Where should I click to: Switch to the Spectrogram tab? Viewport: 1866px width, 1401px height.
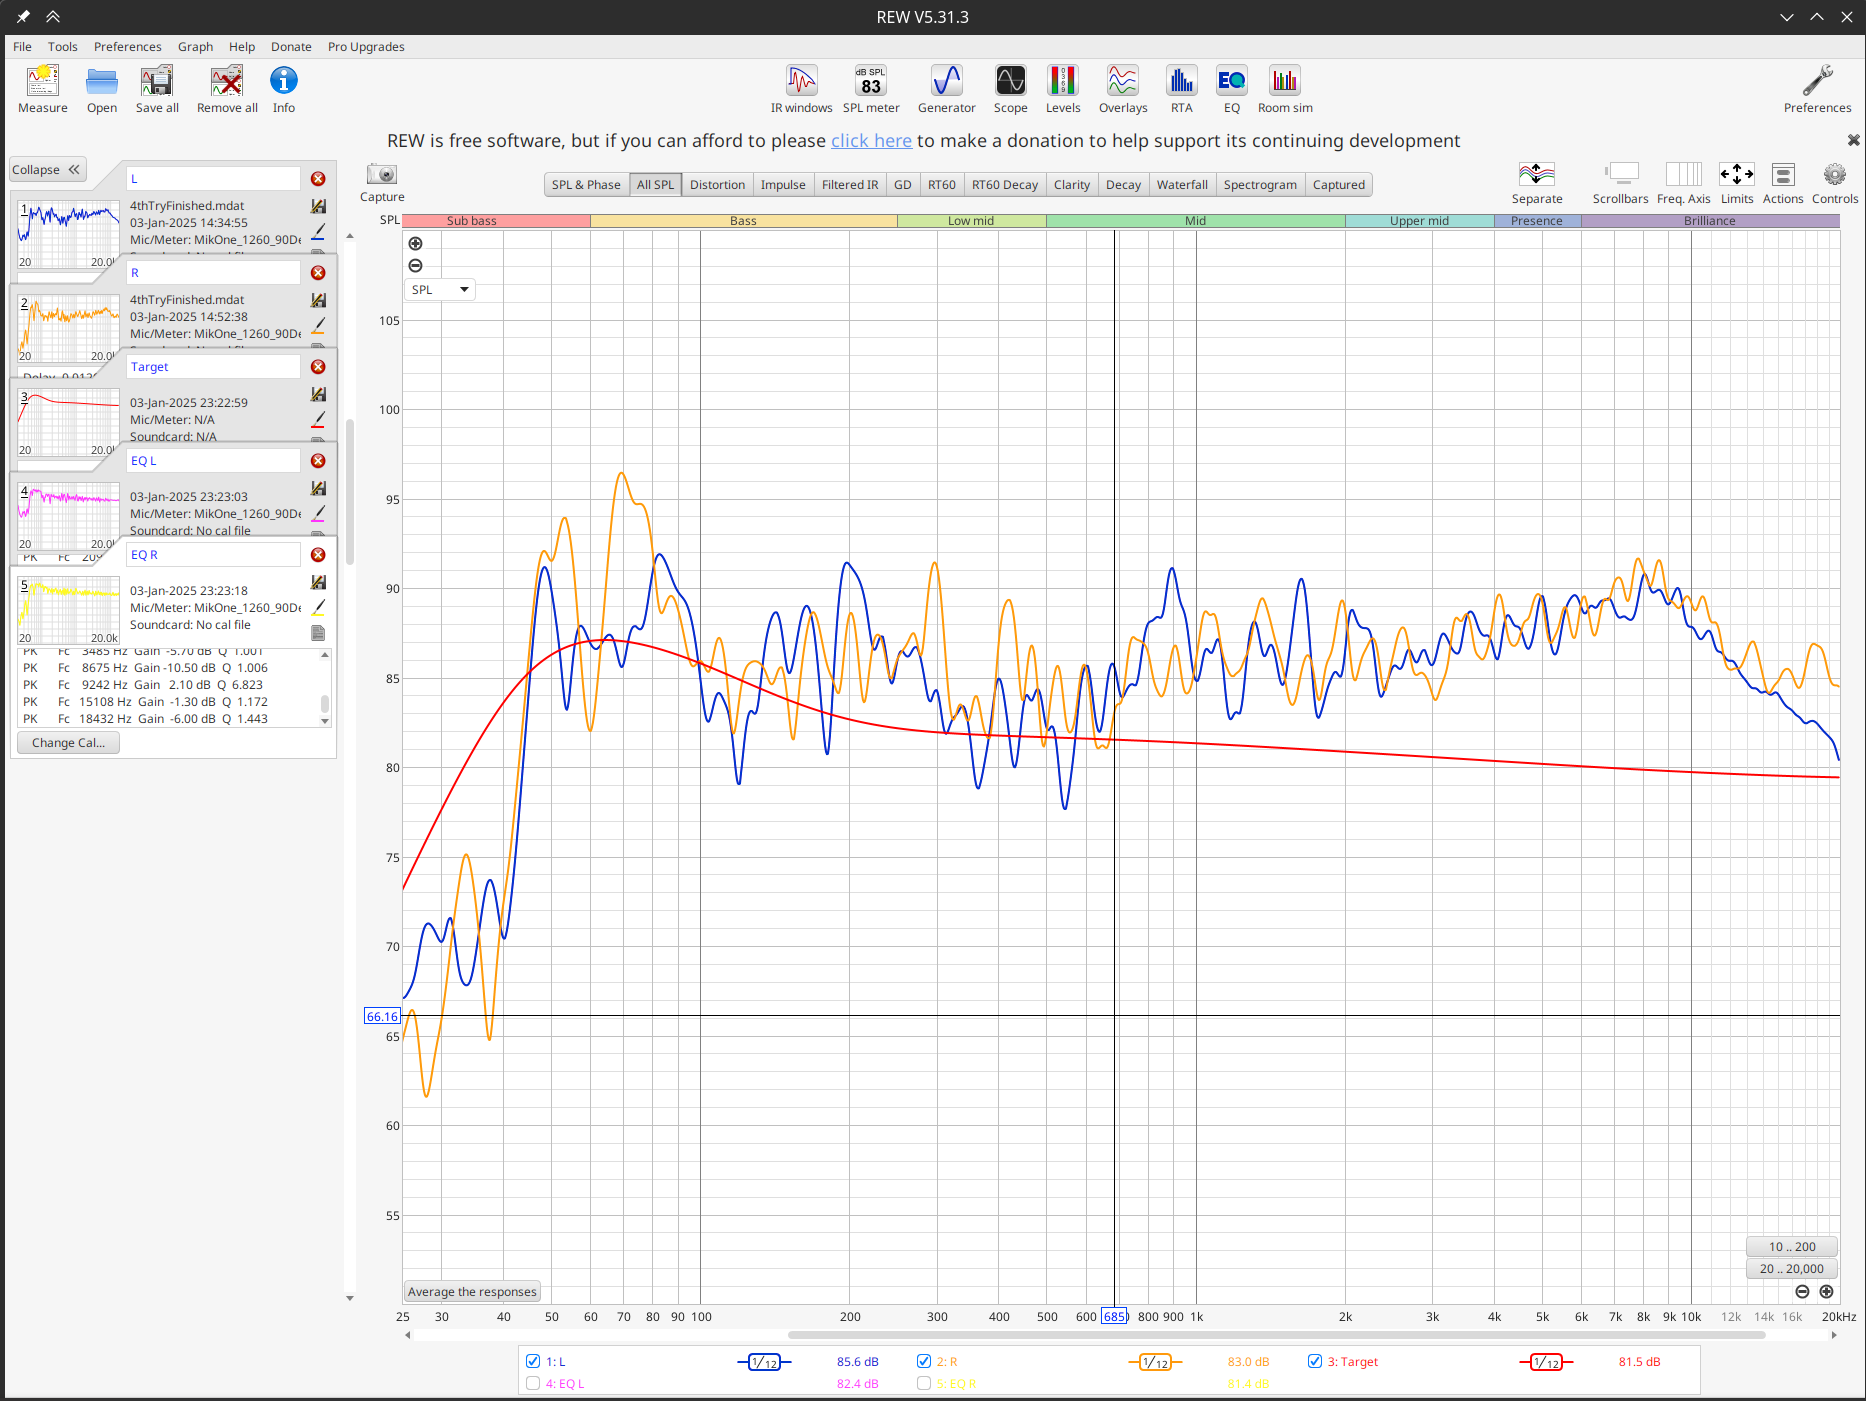[1260, 185]
